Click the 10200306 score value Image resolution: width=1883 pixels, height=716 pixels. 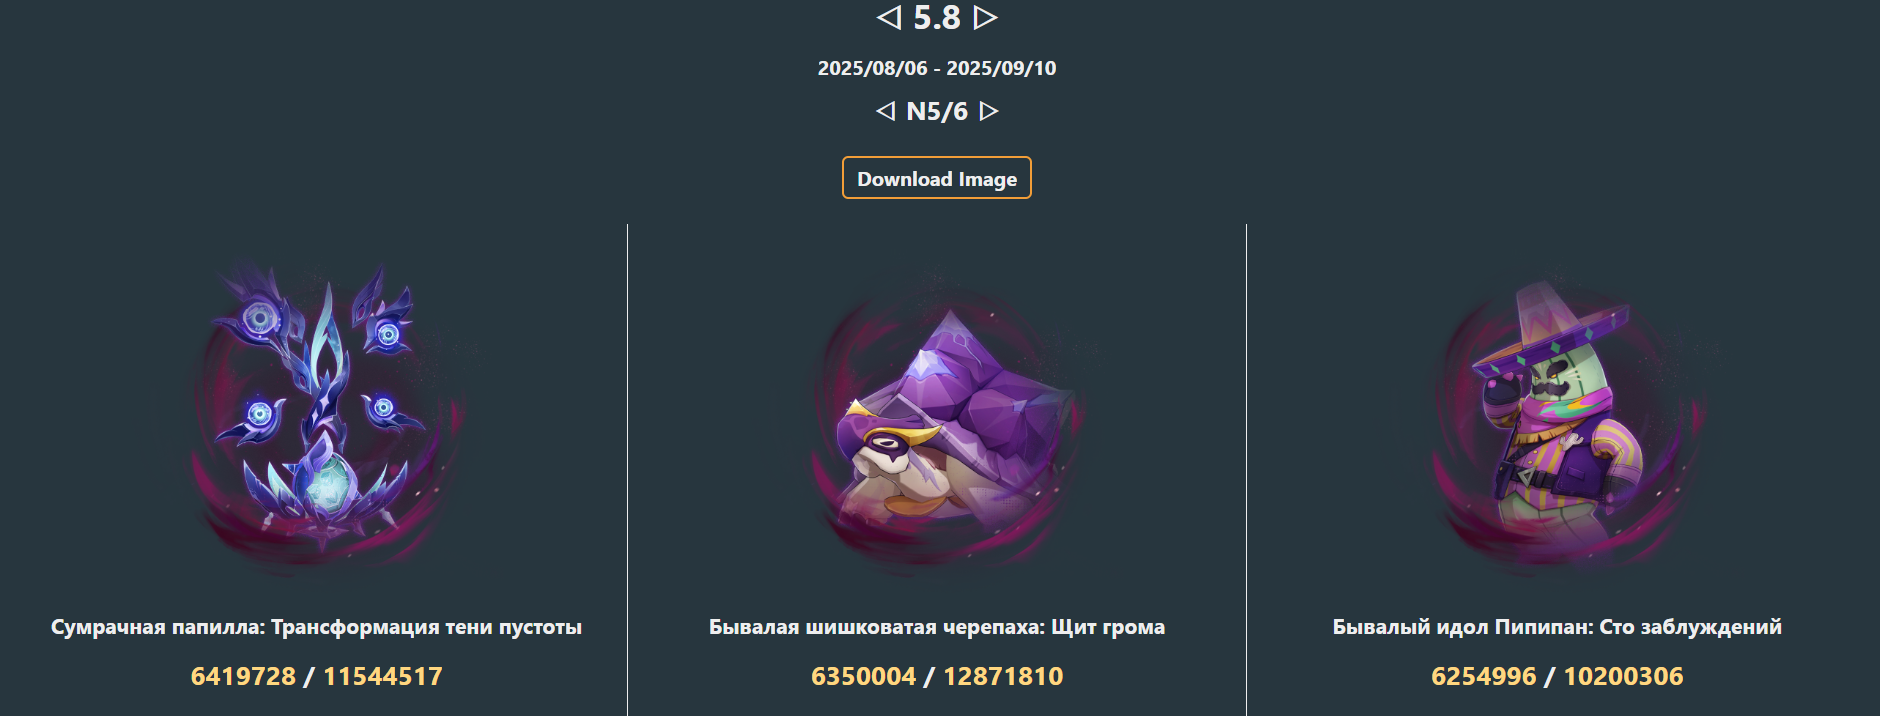1623,676
